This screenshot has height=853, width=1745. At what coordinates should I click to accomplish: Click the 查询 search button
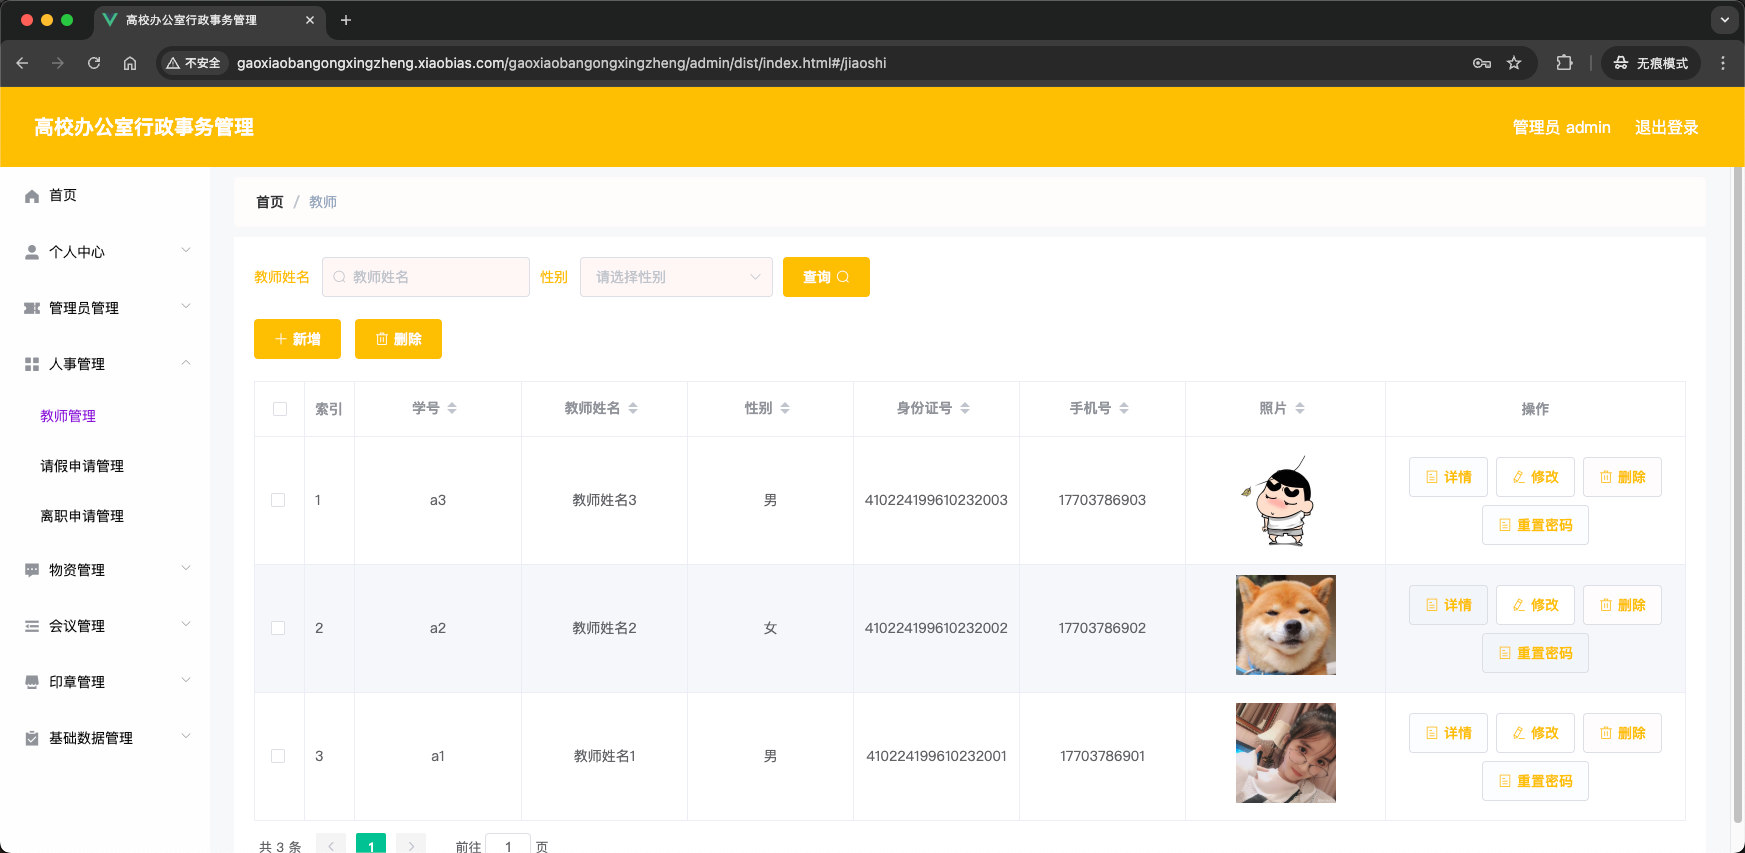pos(826,277)
